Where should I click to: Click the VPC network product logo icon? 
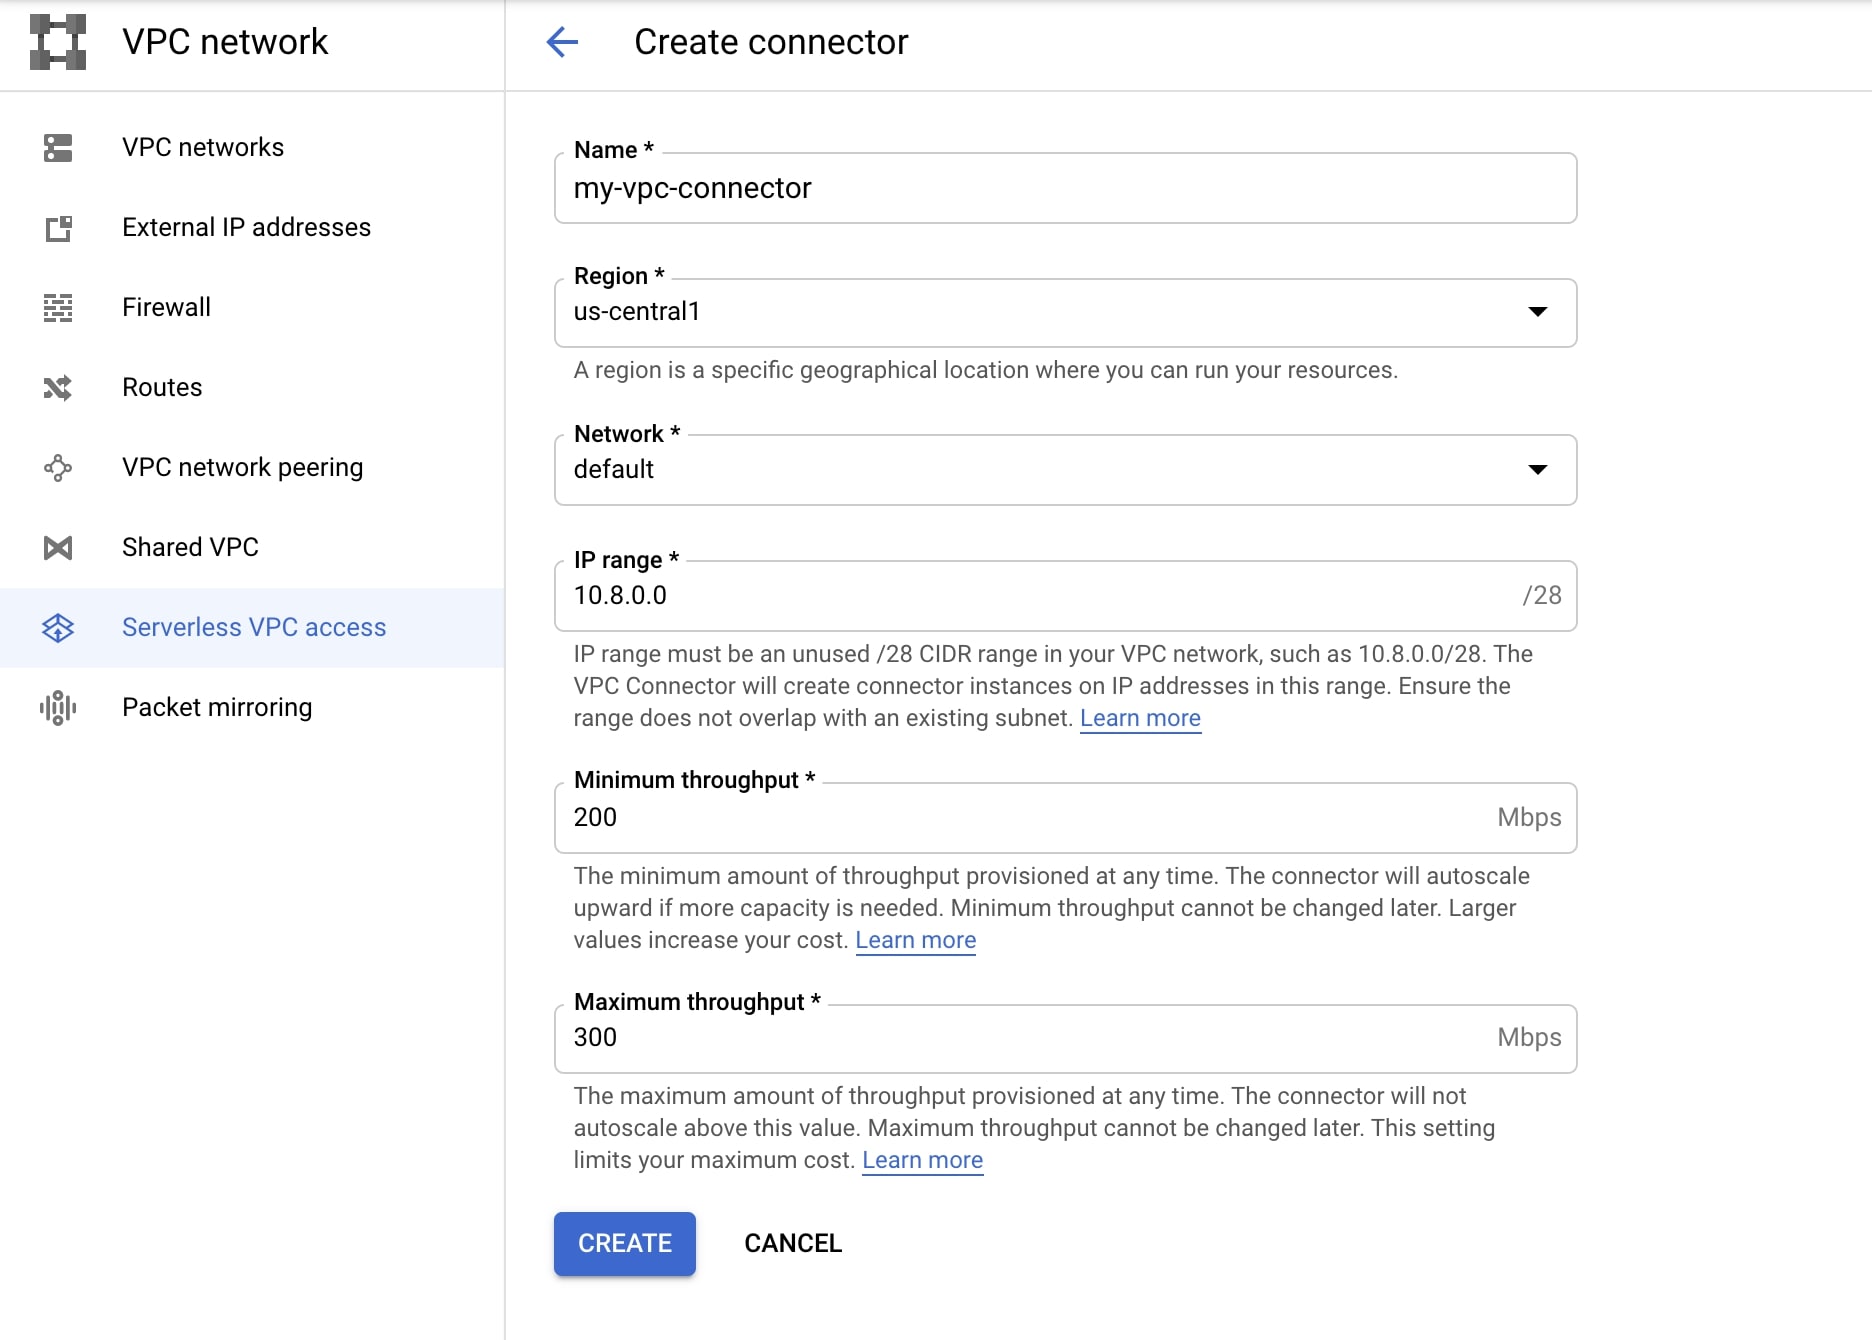click(x=58, y=42)
